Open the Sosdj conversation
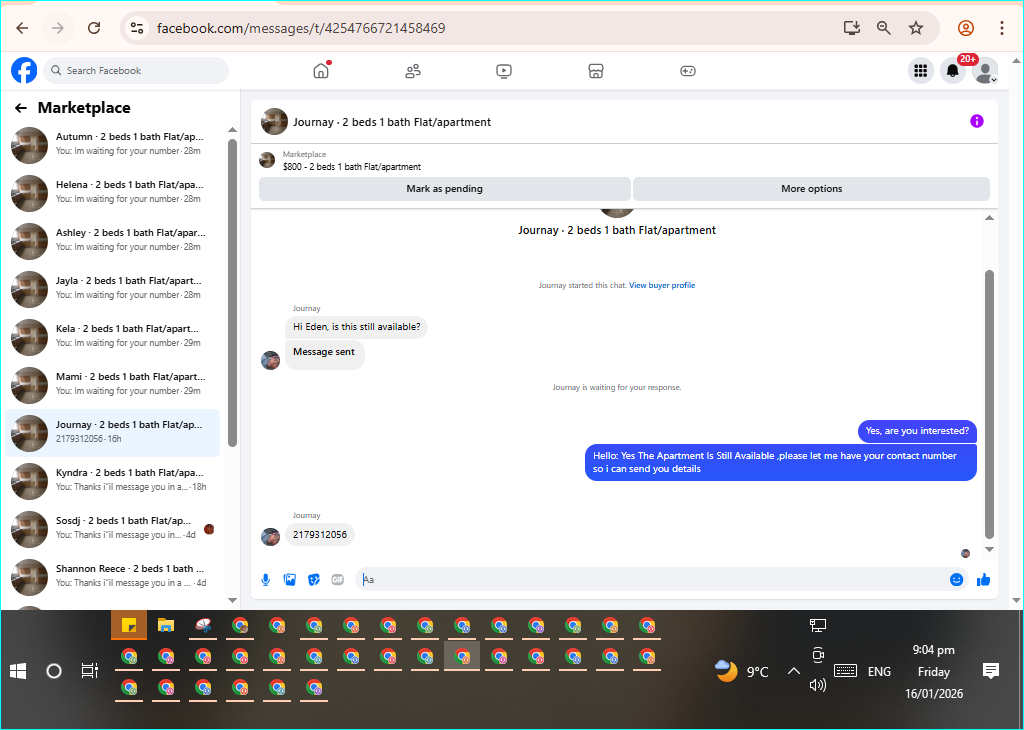 [x=113, y=529]
